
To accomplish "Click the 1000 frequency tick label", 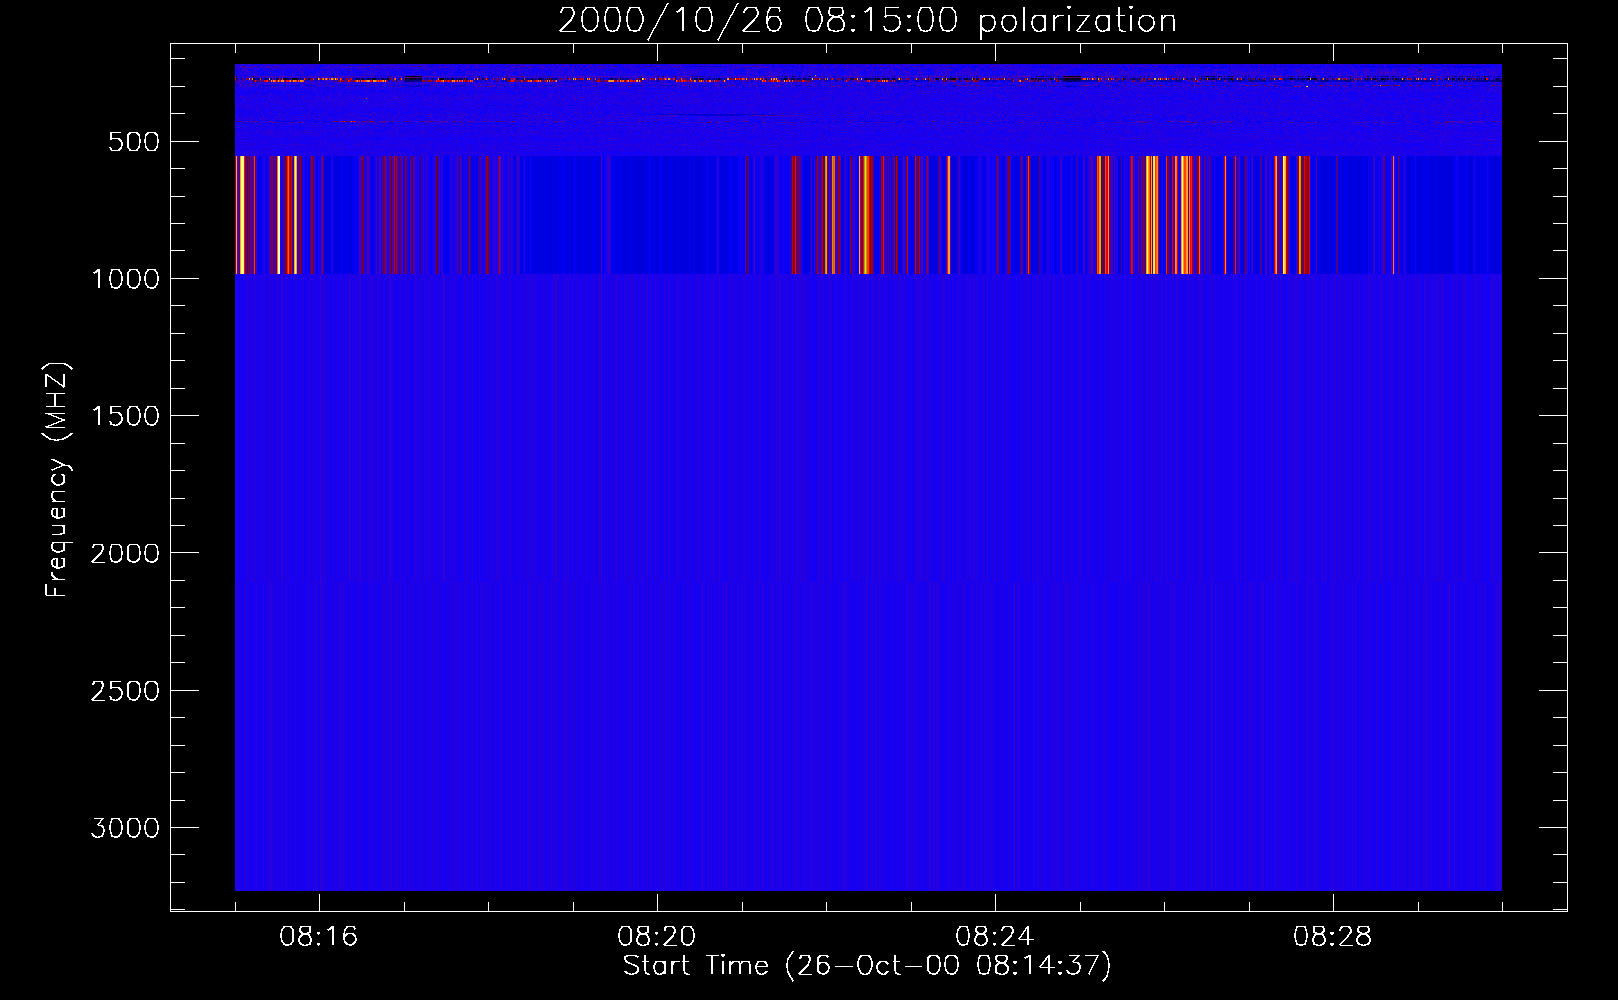I will (125, 279).
